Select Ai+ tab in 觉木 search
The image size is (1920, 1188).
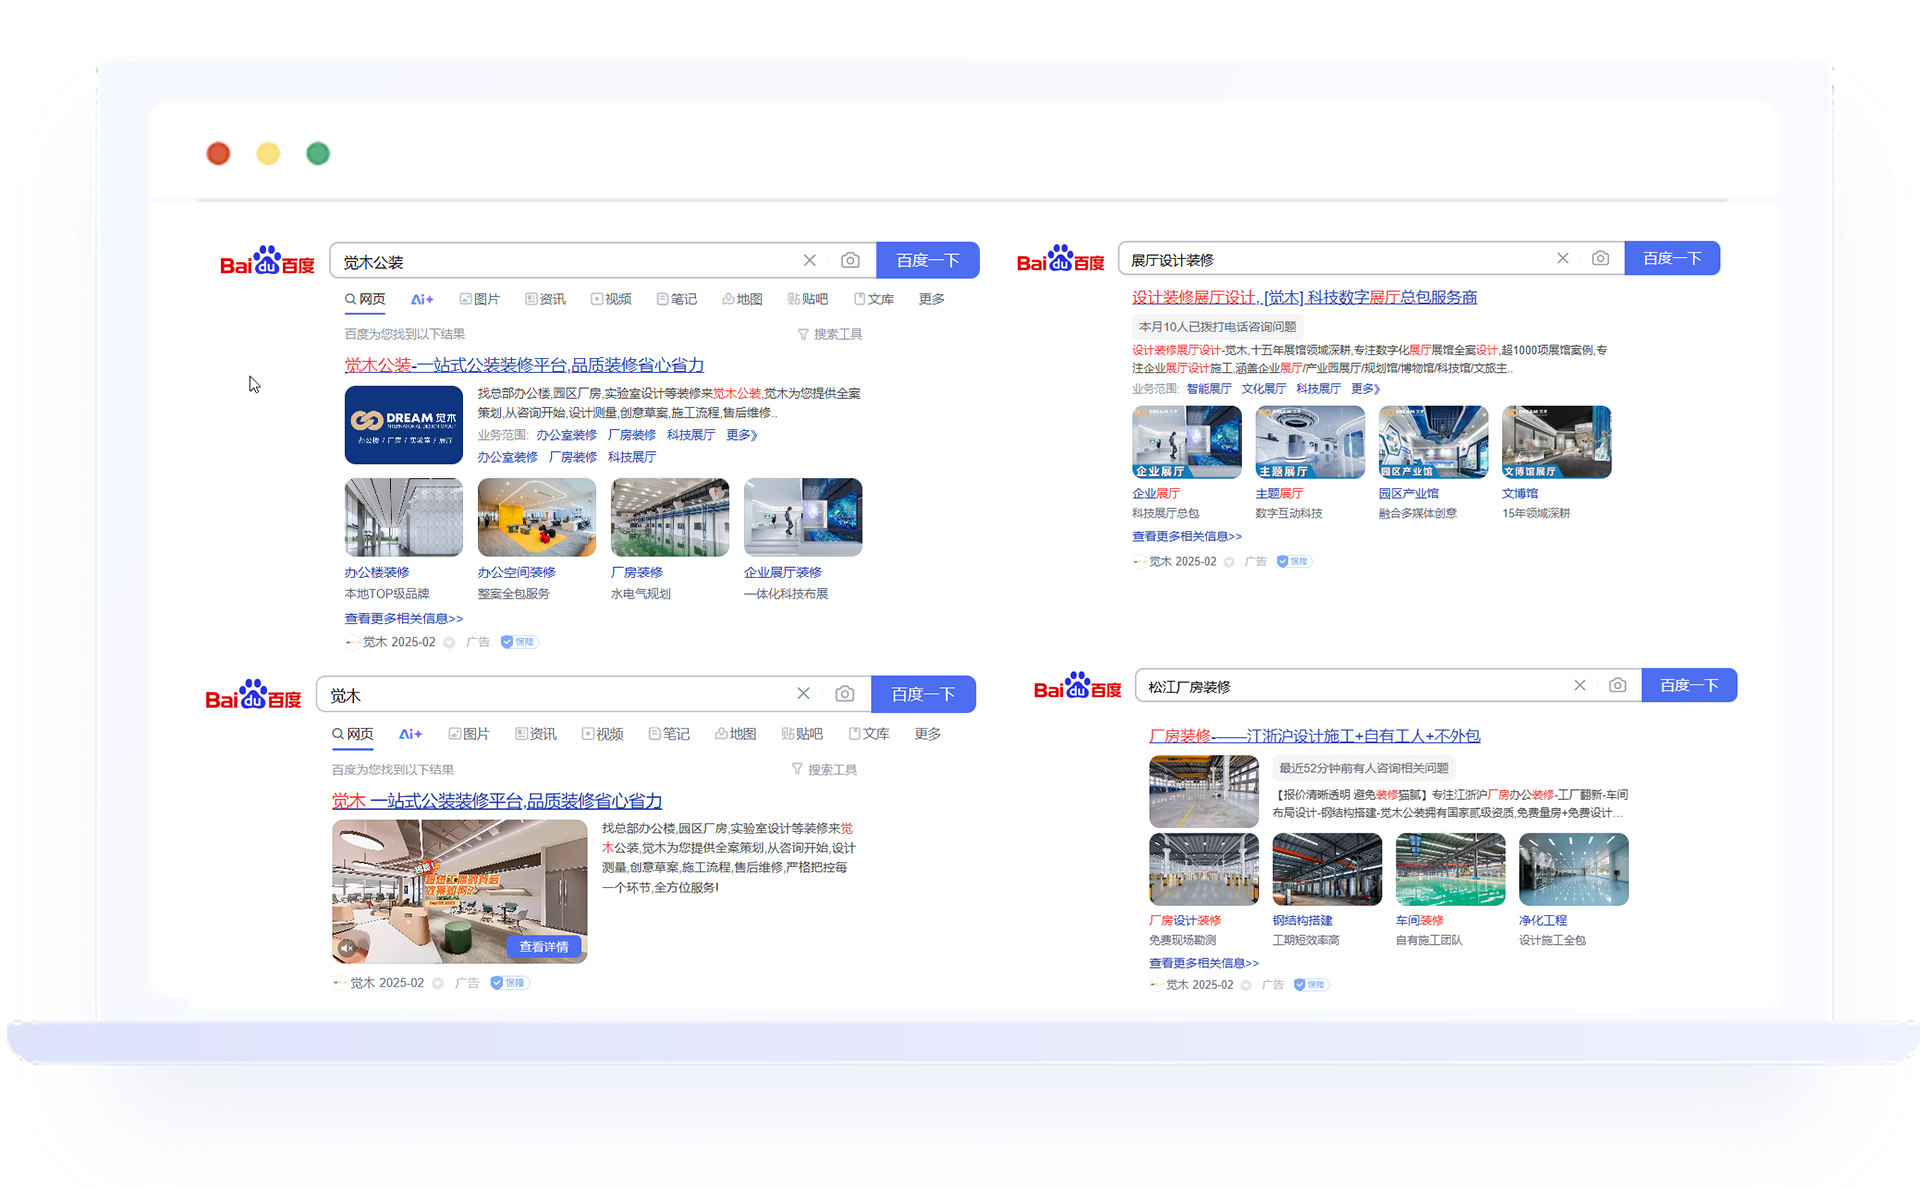(x=410, y=734)
